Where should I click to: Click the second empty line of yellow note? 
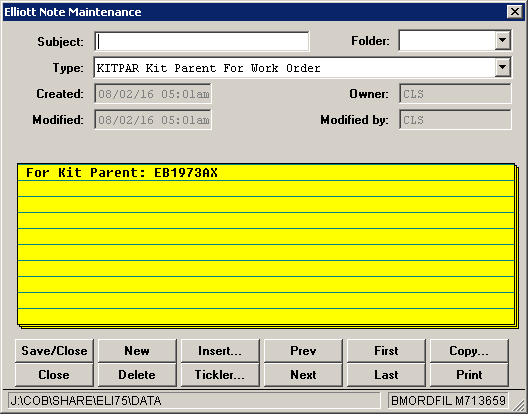(266, 204)
